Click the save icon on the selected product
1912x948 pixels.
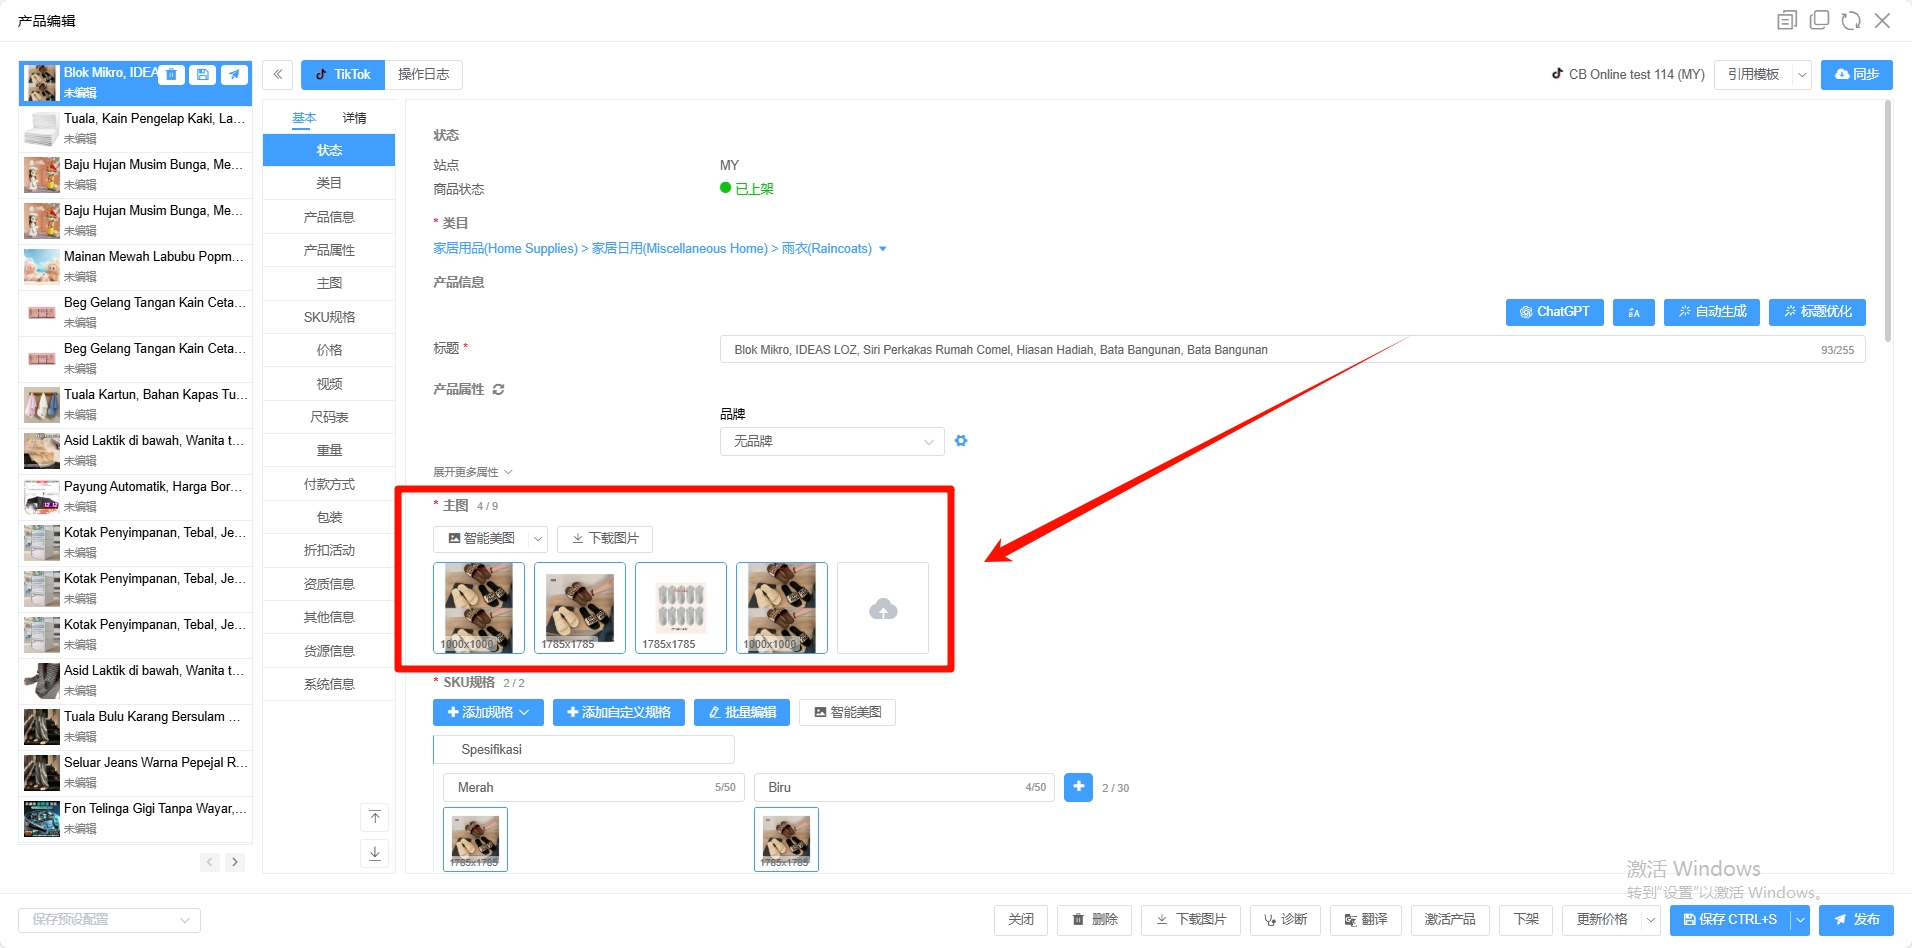pyautogui.click(x=203, y=74)
